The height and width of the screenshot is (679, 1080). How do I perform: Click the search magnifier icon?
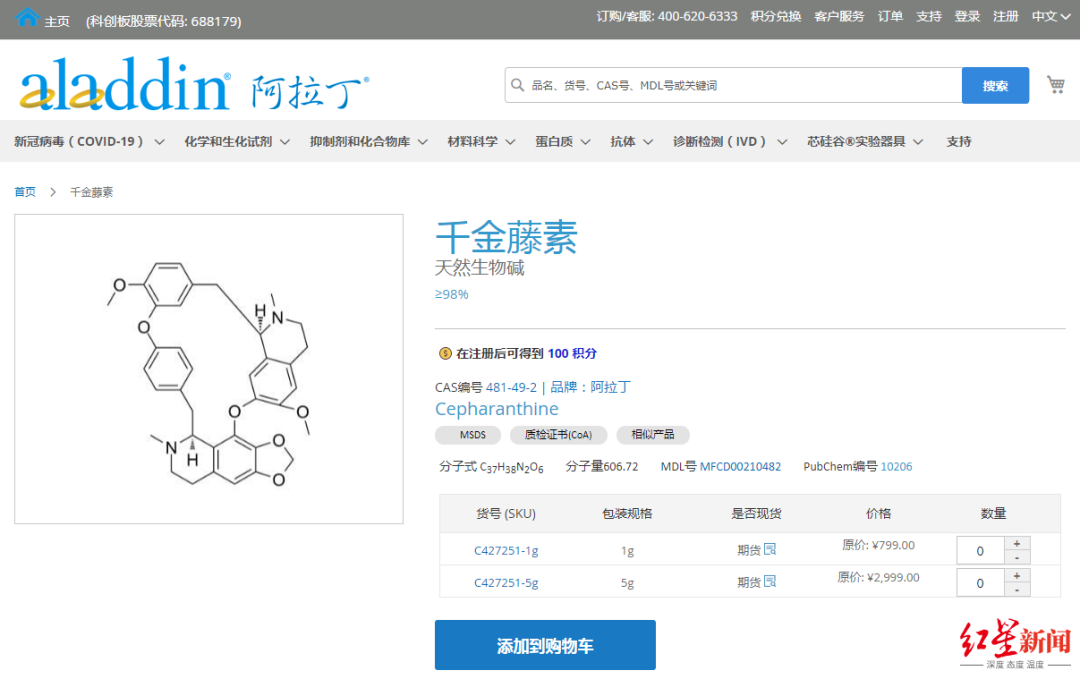coord(517,85)
